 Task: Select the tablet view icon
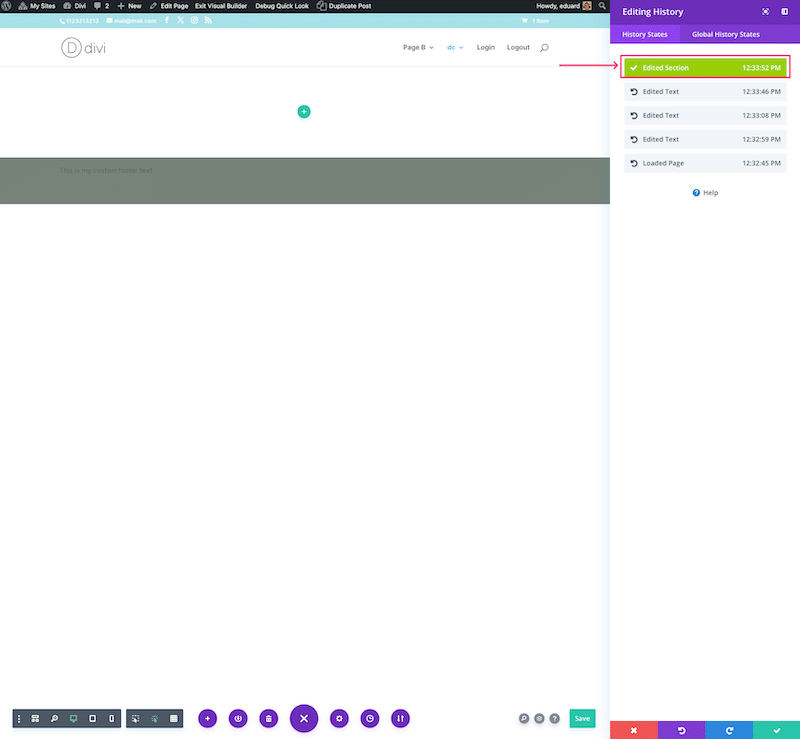click(x=92, y=719)
